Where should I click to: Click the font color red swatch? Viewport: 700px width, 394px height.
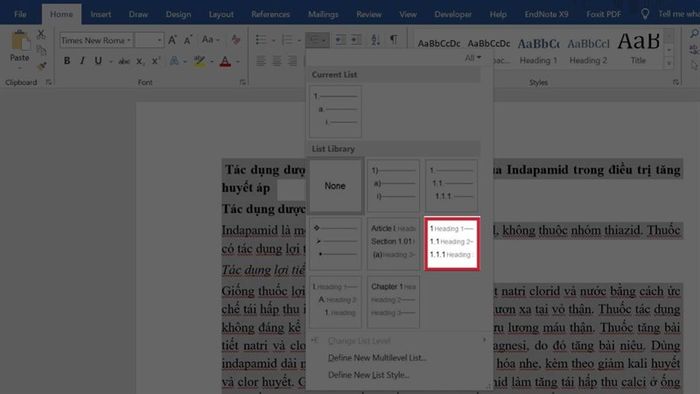click(x=225, y=61)
